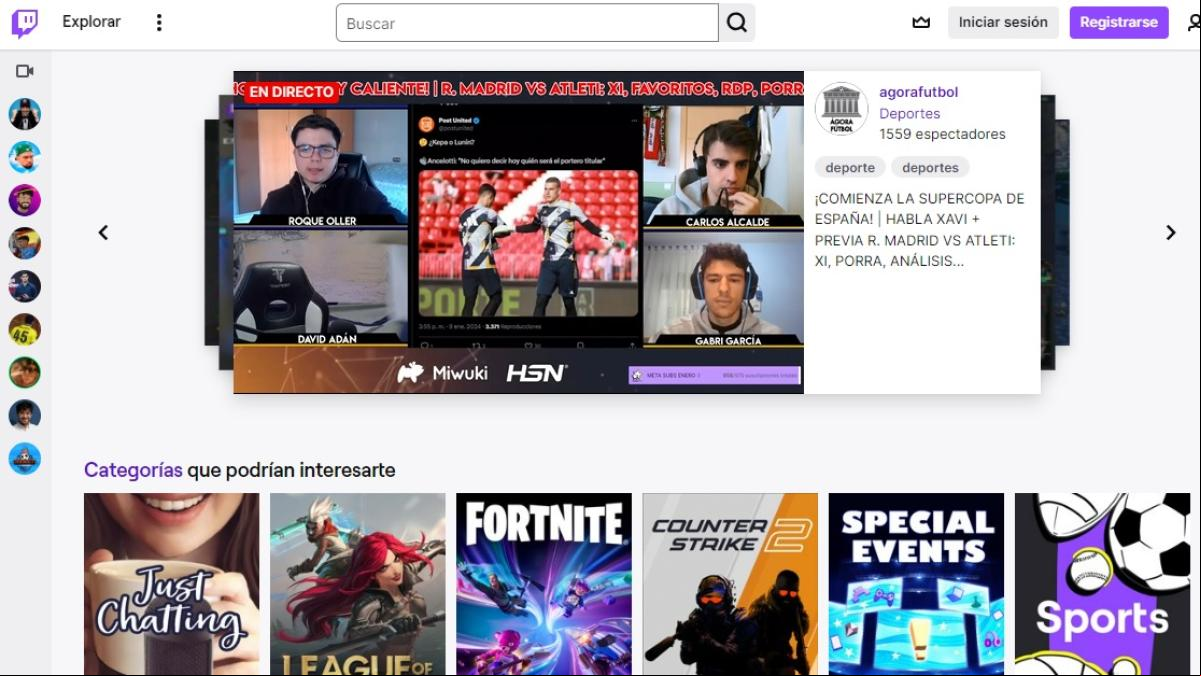Click the camera icon in the sidebar
Image resolution: width=1201 pixels, height=676 pixels.
25,71
